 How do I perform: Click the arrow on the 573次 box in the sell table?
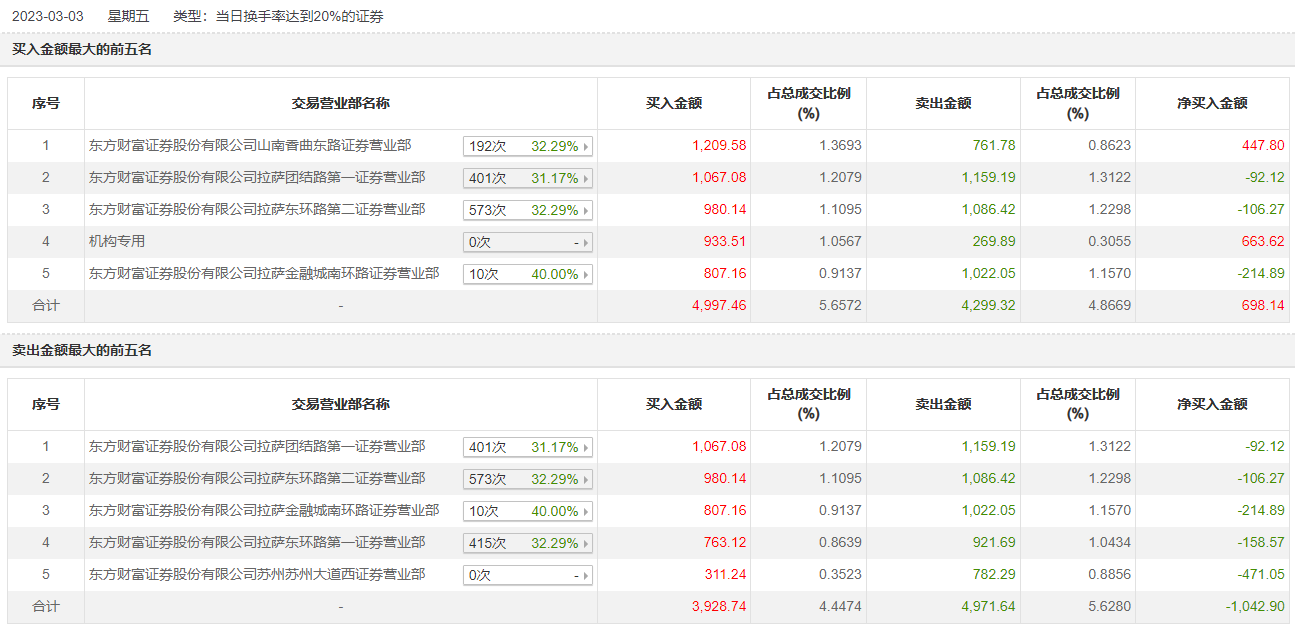coord(586,479)
